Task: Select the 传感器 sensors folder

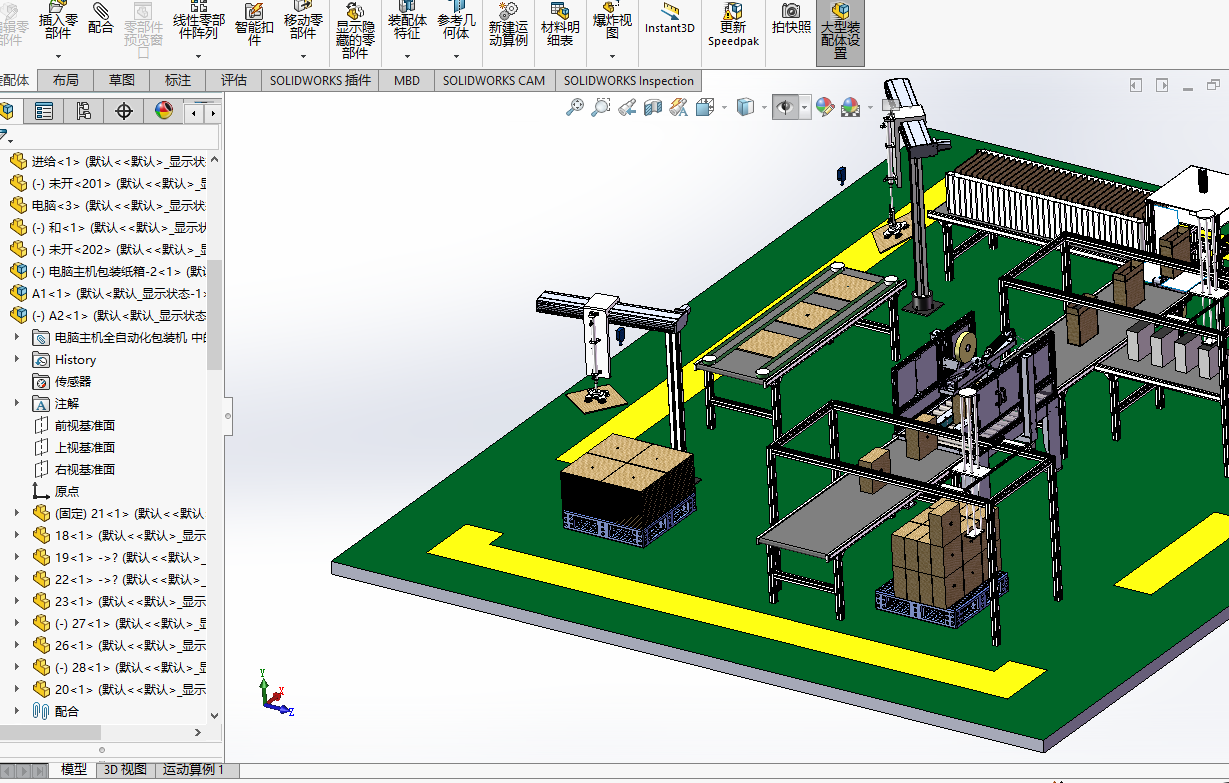Action: (62, 381)
